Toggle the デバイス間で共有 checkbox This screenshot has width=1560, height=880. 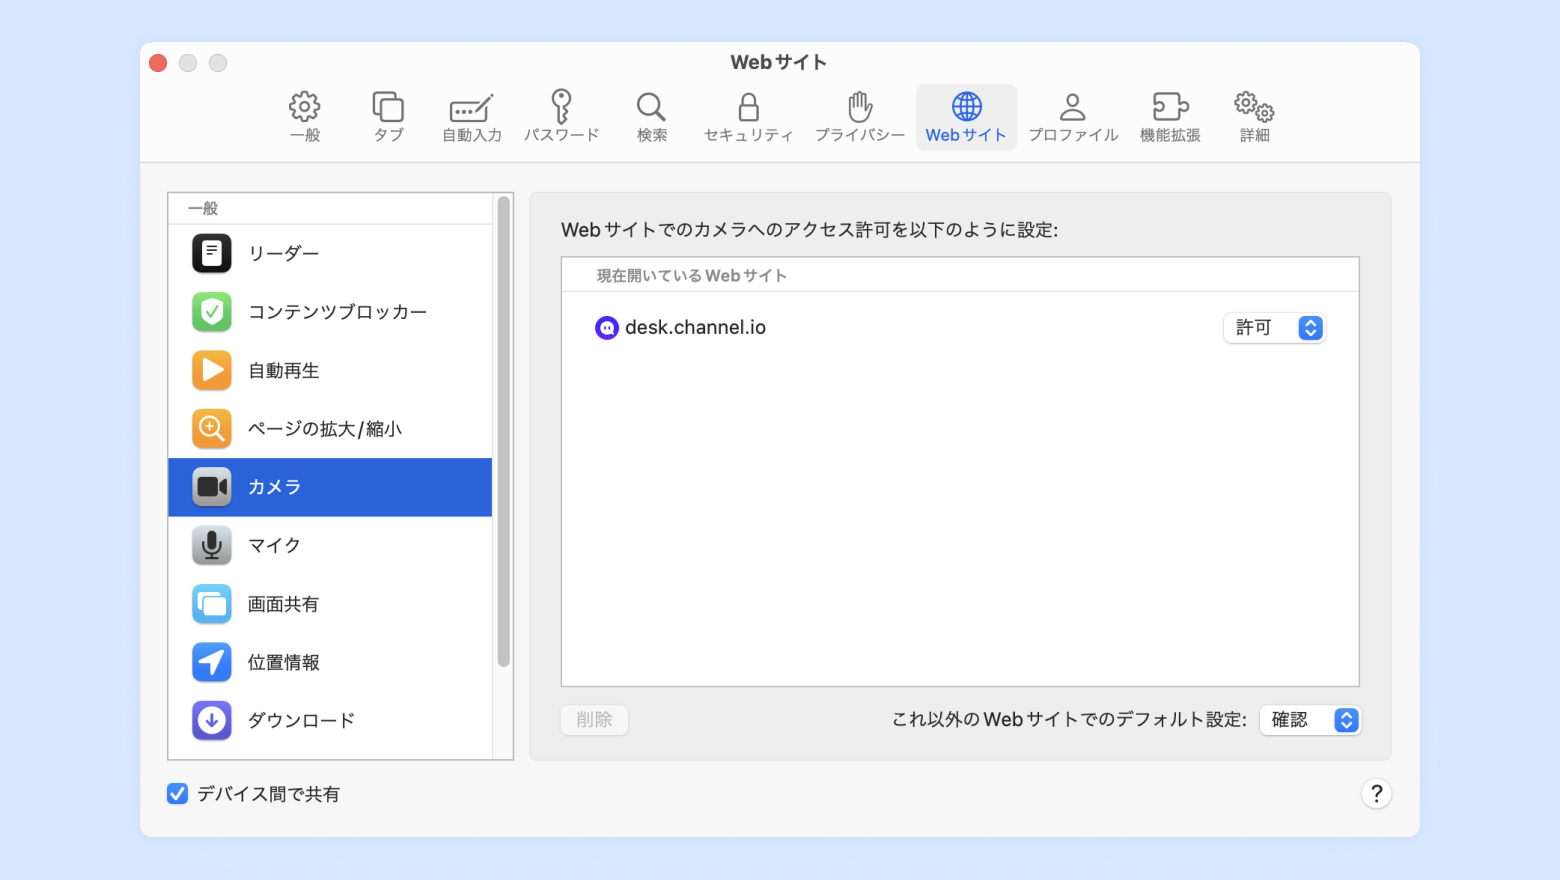tap(178, 794)
